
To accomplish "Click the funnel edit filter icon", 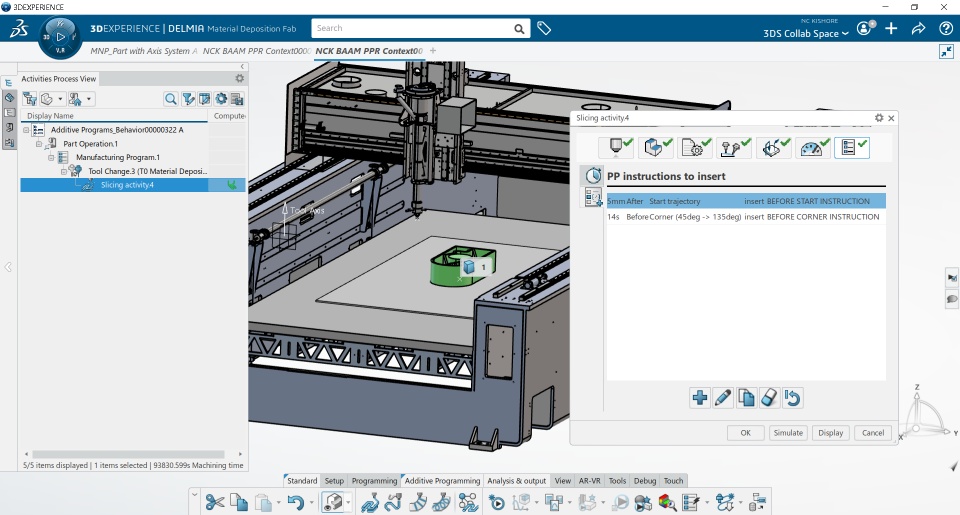I will [x=188, y=99].
